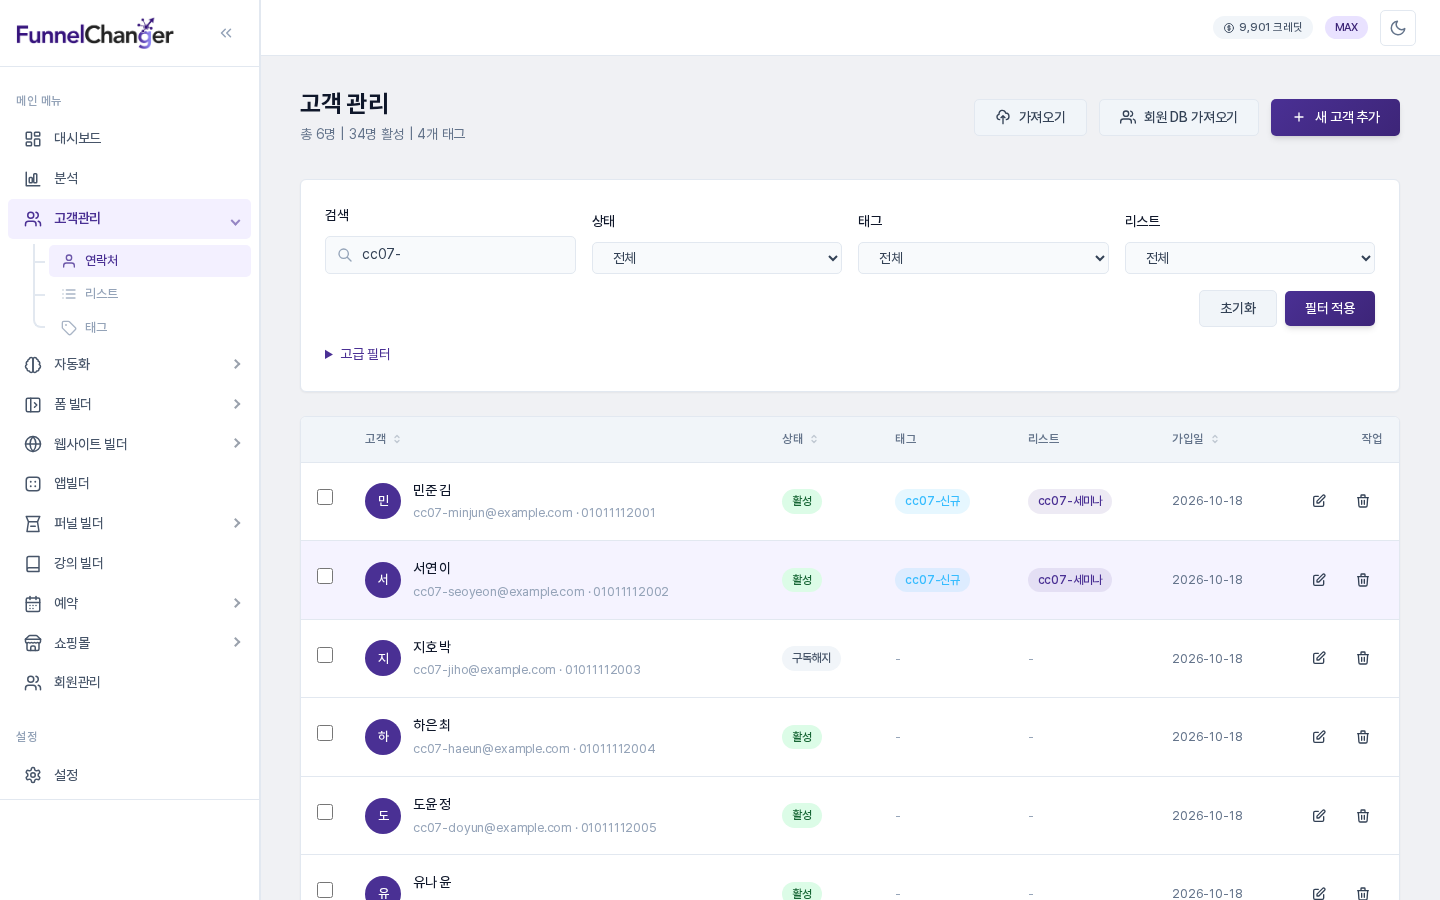Collapse the 고객관리 menu
This screenshot has width=1440, height=900.
[129, 219]
